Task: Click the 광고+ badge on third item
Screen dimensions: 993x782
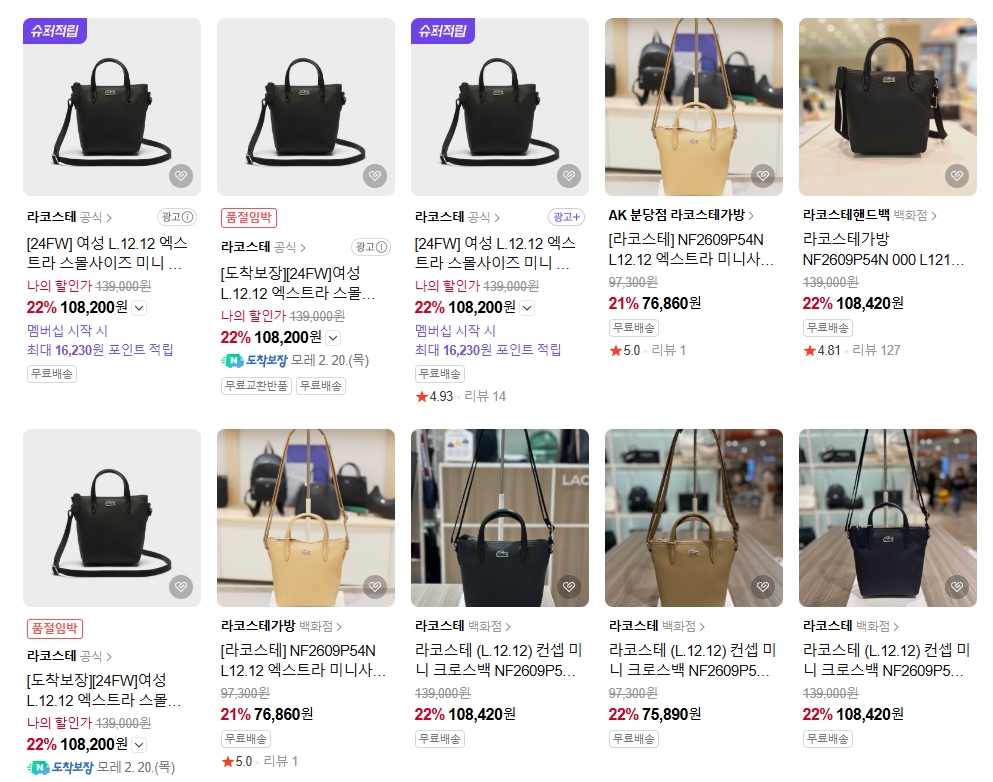Action: pyautogui.click(x=566, y=217)
